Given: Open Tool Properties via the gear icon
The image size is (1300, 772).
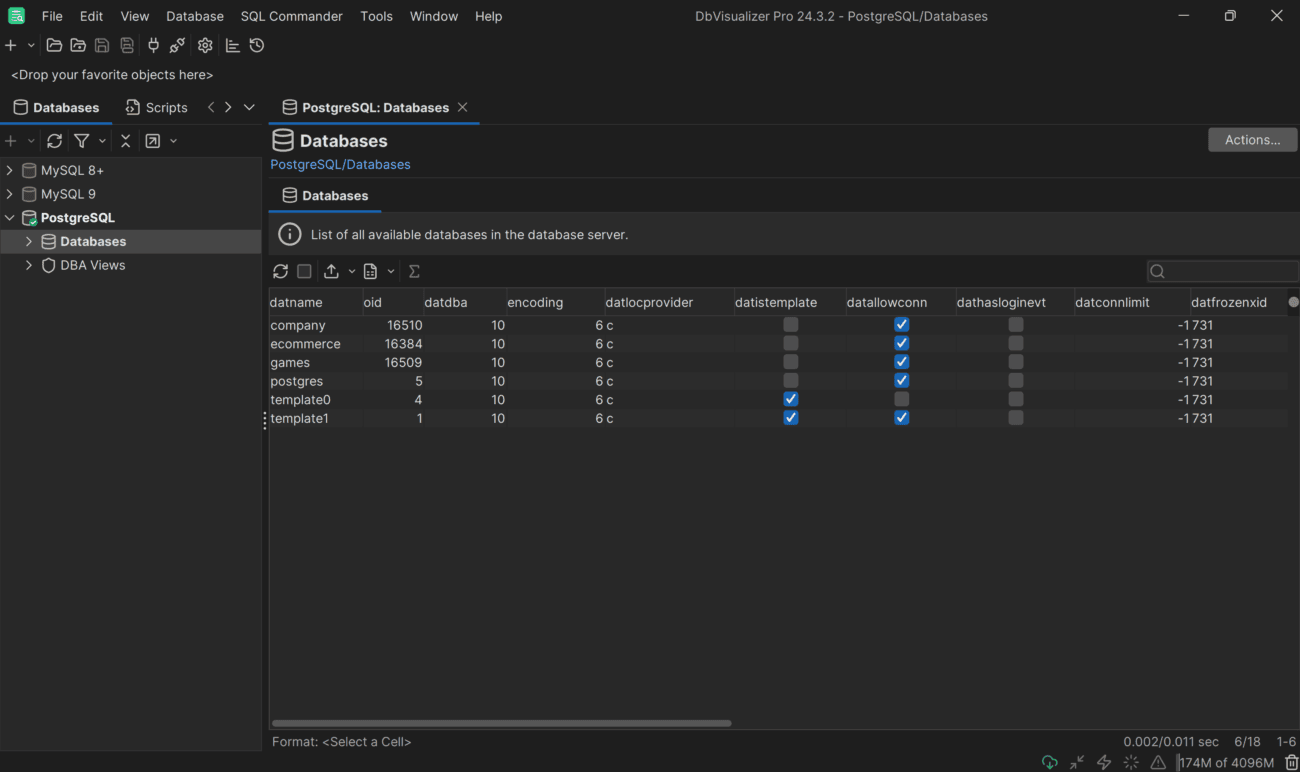Looking at the screenshot, I should (205, 45).
